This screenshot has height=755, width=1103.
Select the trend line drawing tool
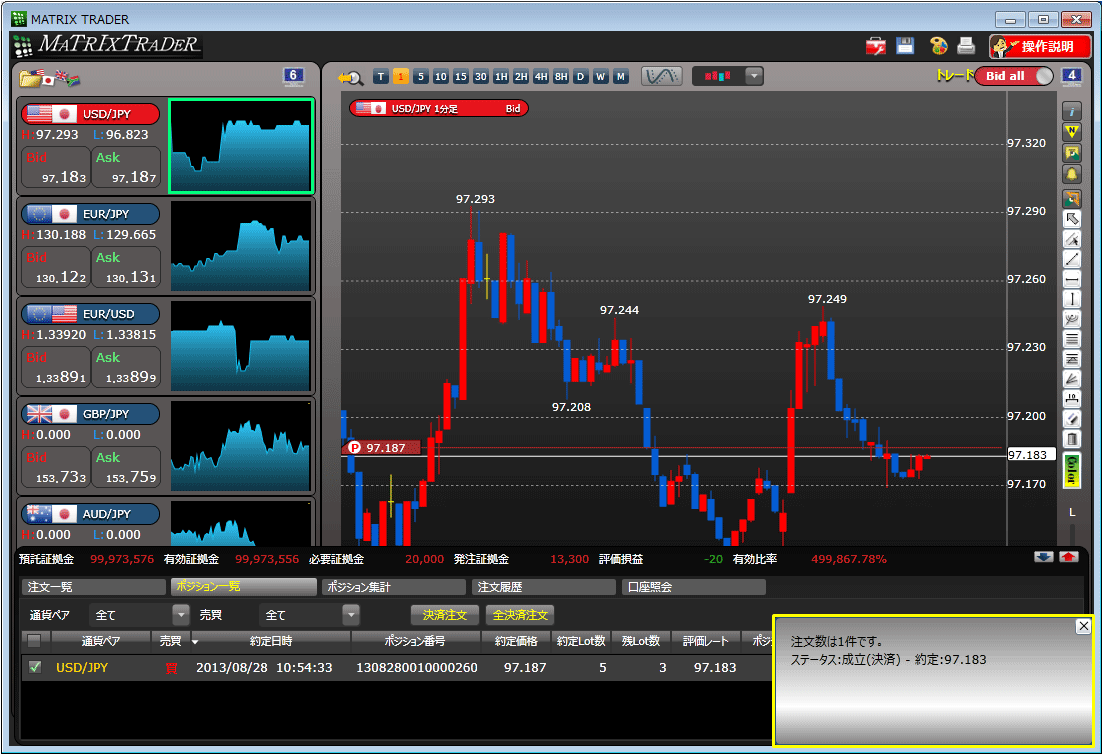pyautogui.click(x=1071, y=260)
